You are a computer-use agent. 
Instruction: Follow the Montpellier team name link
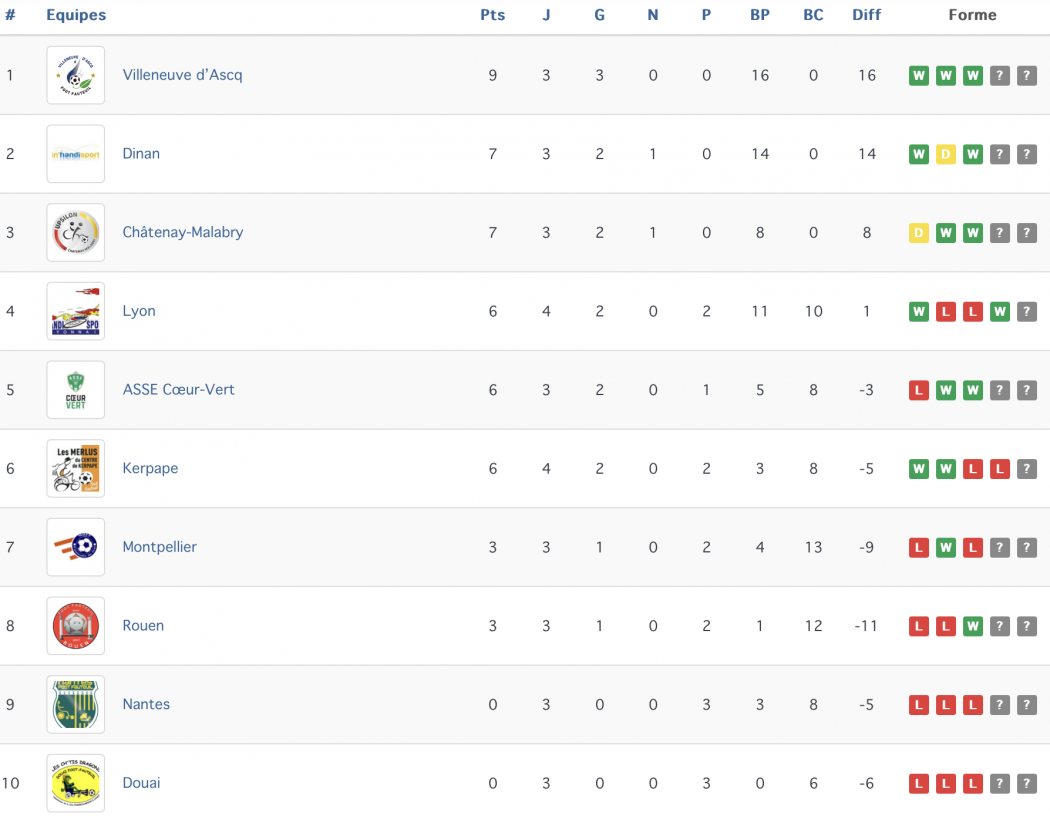tap(159, 547)
